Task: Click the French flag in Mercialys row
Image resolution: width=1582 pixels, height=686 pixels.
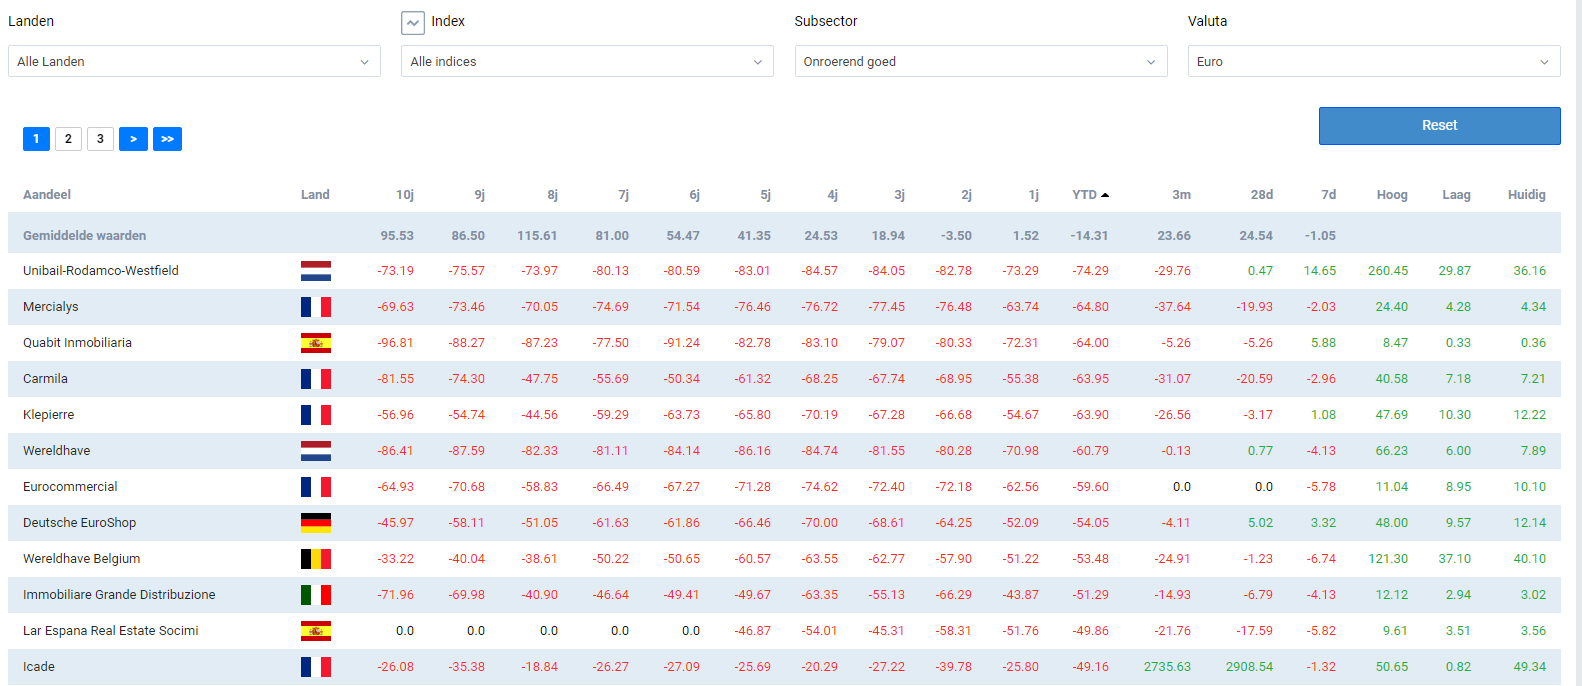Action: 316,307
